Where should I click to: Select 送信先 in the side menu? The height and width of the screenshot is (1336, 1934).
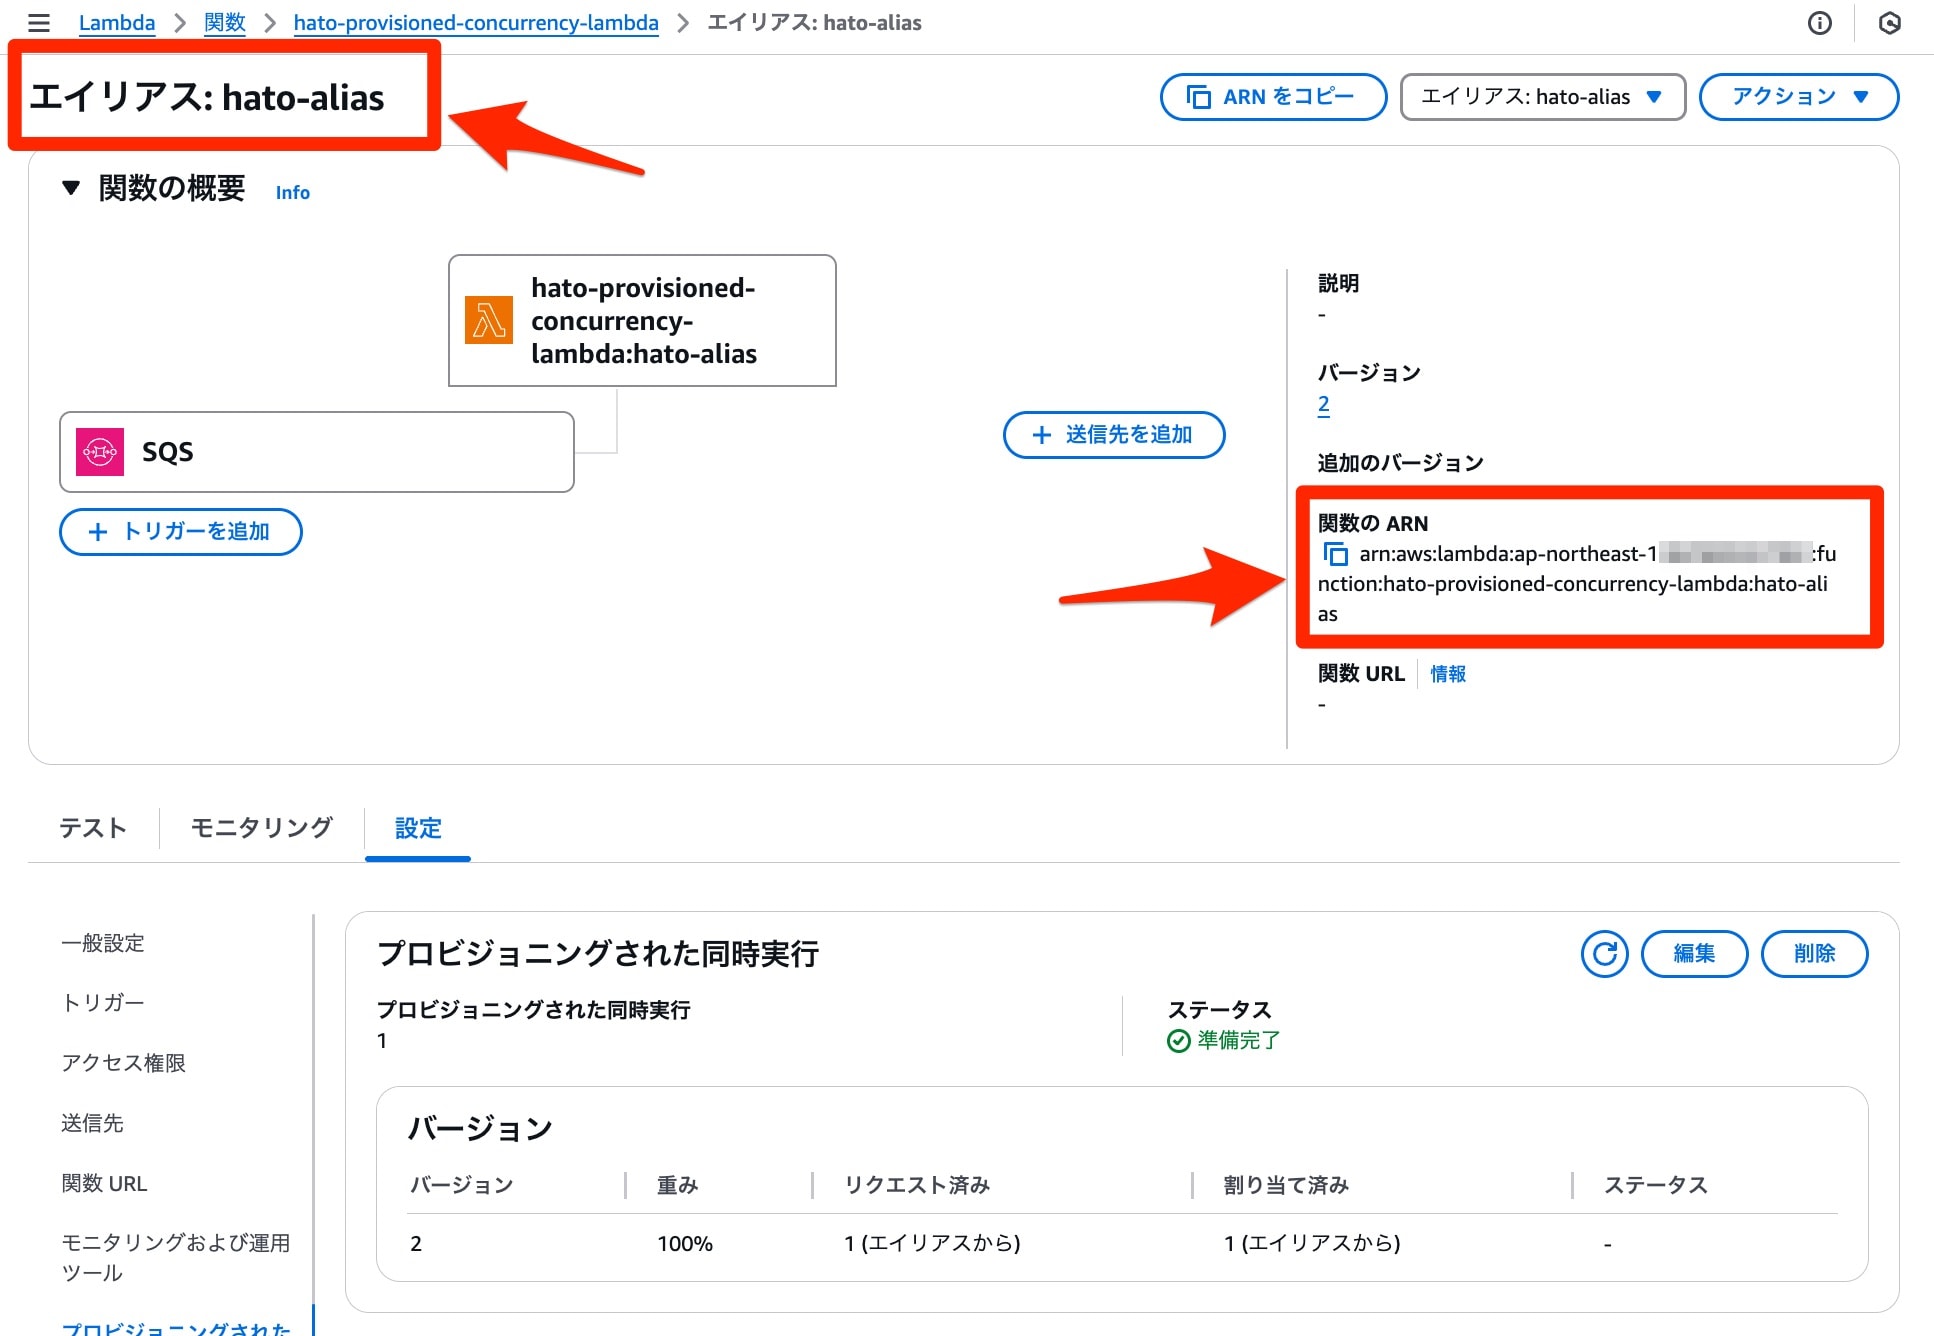tap(92, 1123)
